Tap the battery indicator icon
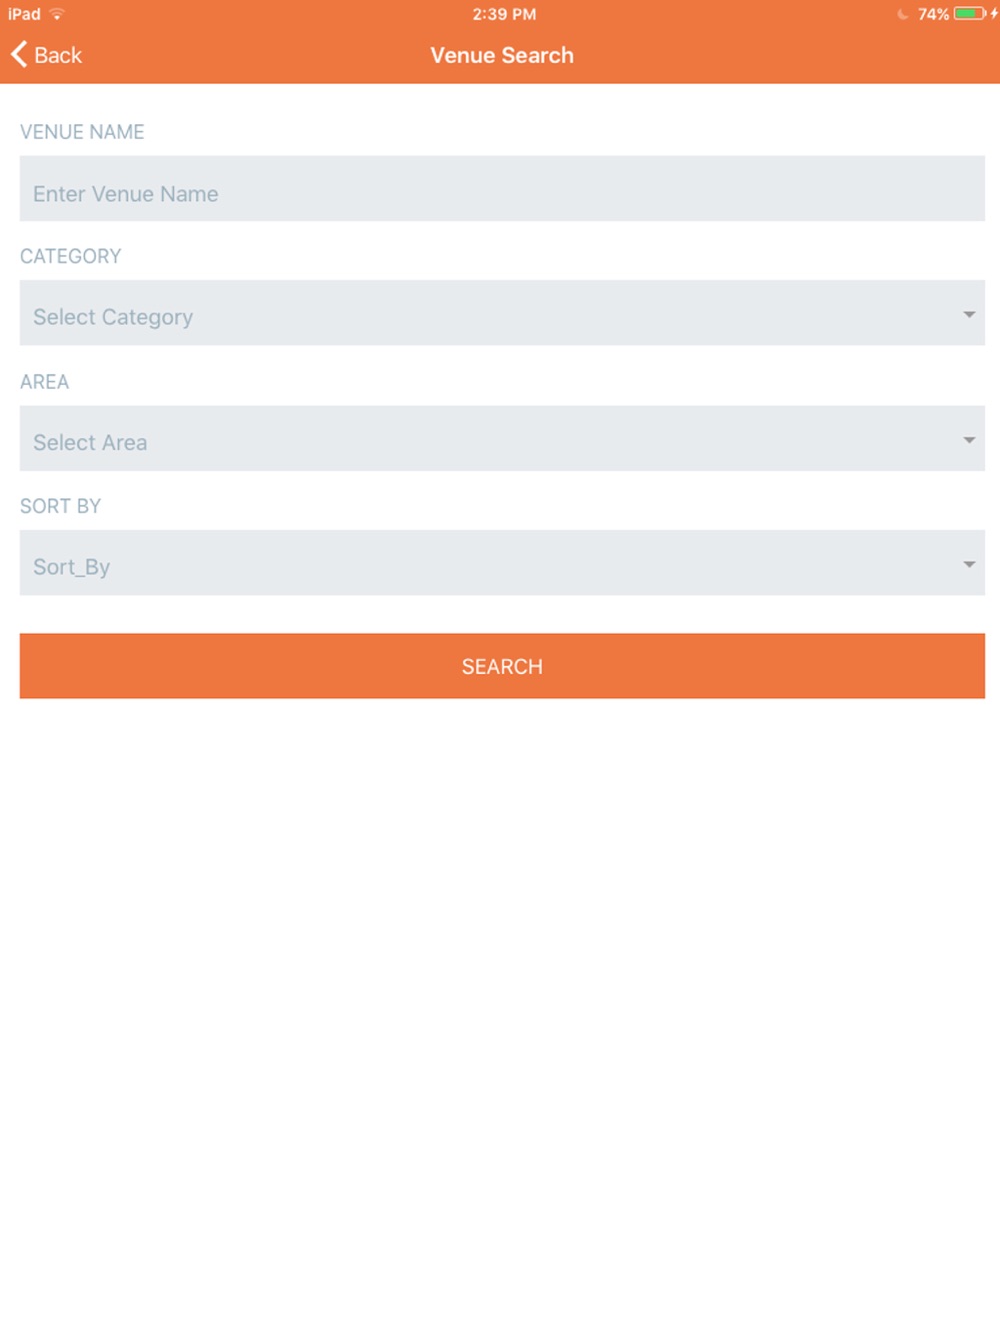Image resolution: width=1000 pixels, height=1334 pixels. [x=969, y=14]
